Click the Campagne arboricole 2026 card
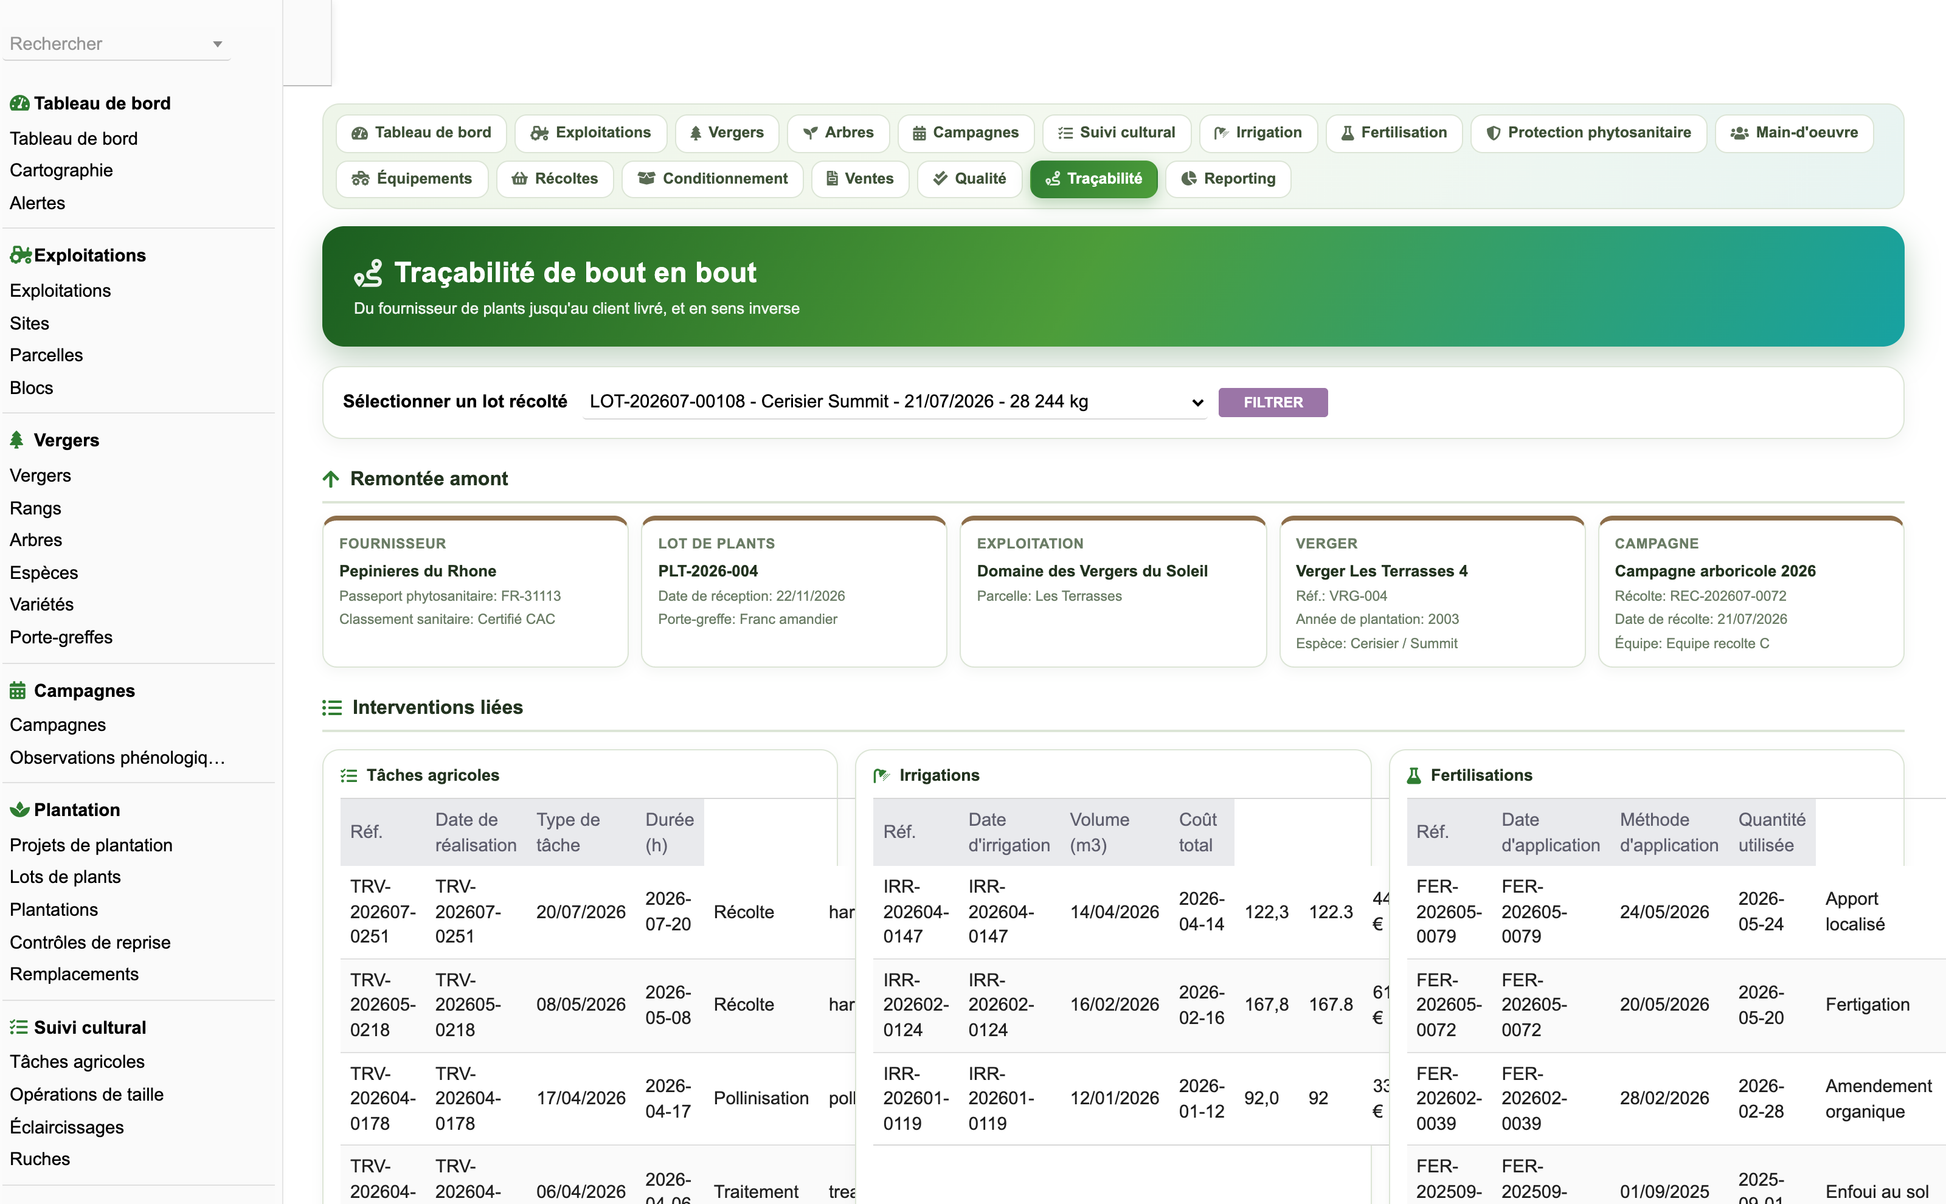 pos(1751,592)
